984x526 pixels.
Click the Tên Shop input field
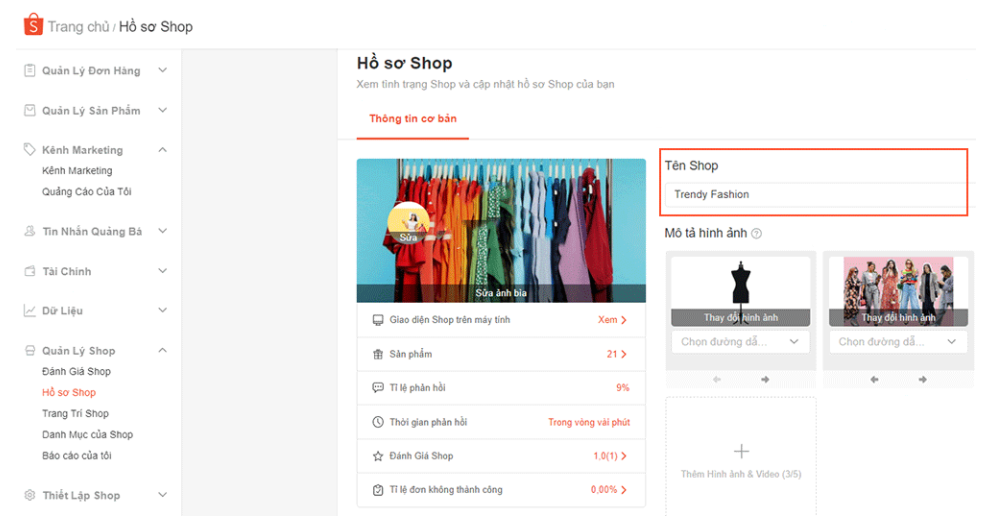[812, 195]
